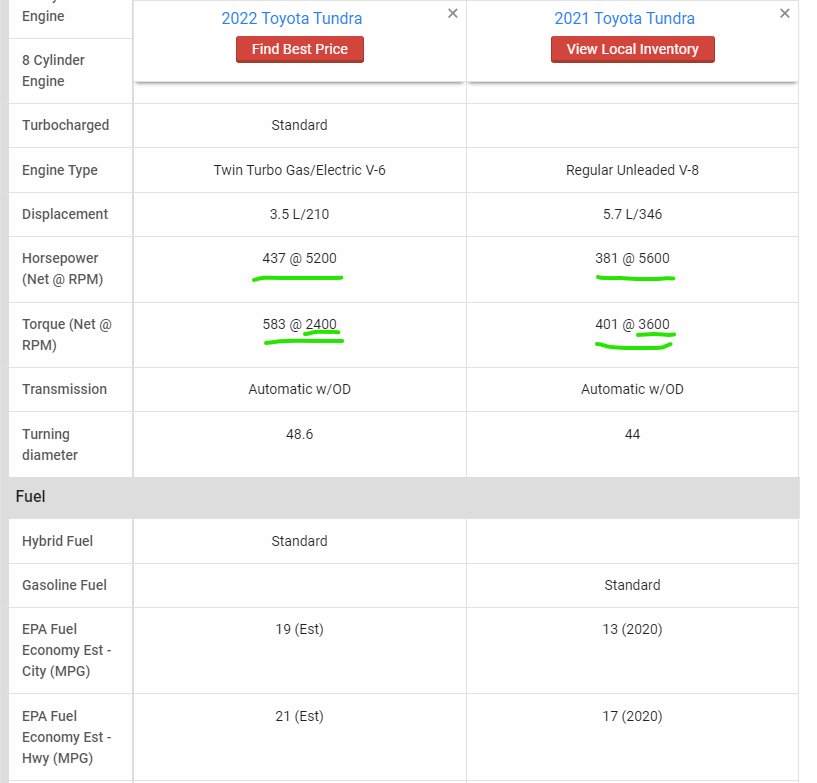The width and height of the screenshot is (817, 783).
Task: Select the 437 @ 5200 horsepower value
Action: (300, 258)
